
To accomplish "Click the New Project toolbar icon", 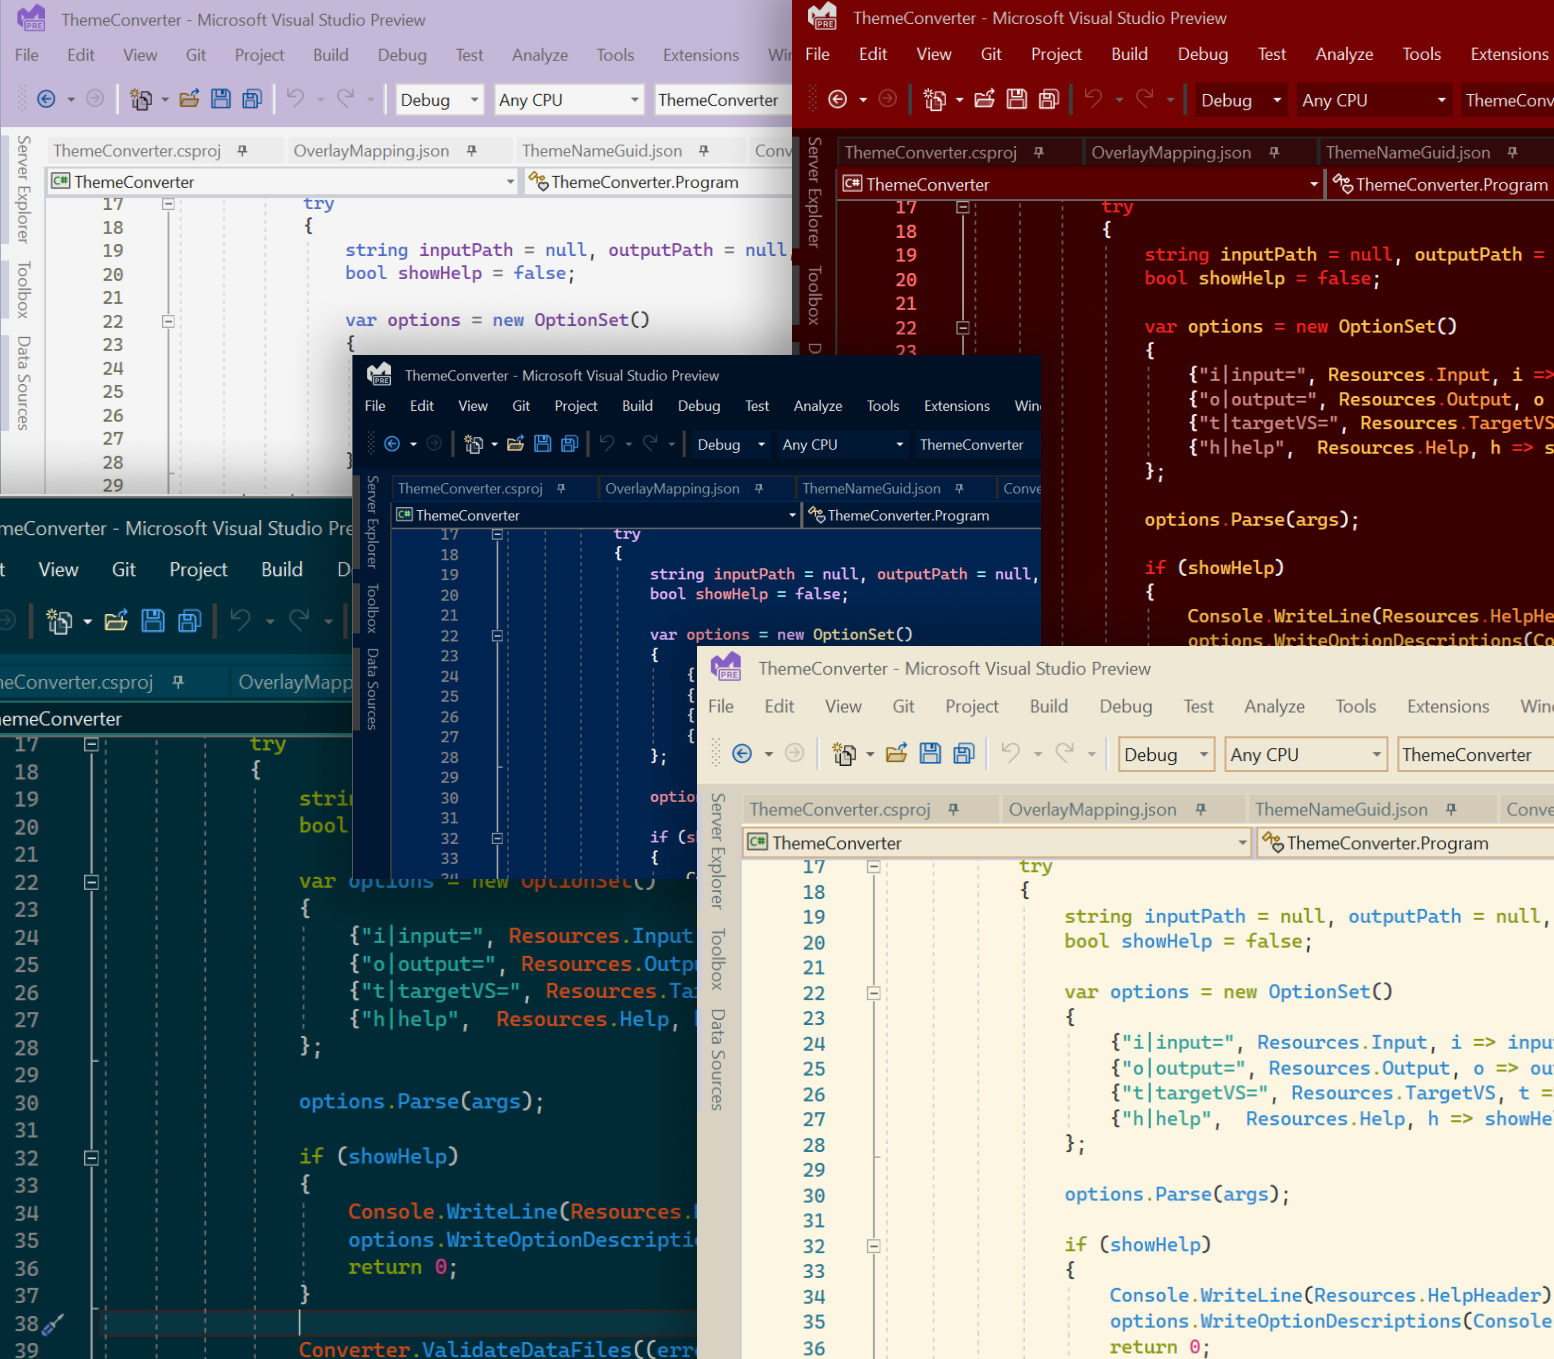I will tap(845, 753).
